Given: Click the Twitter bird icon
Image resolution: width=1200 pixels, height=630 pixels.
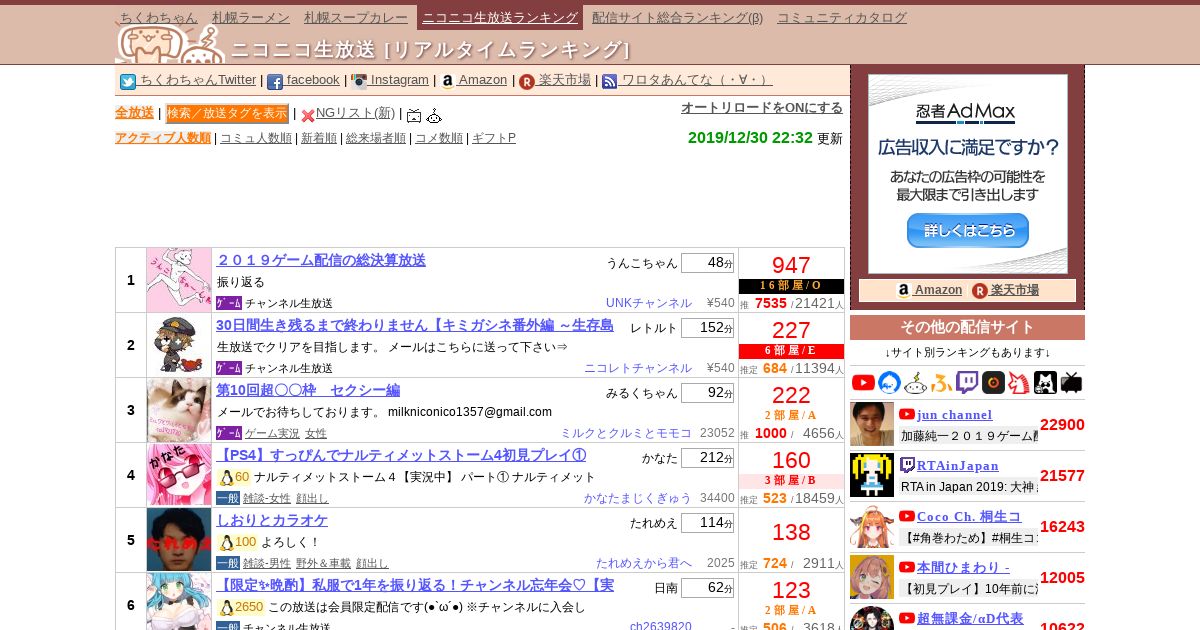Looking at the screenshot, I should [x=128, y=82].
